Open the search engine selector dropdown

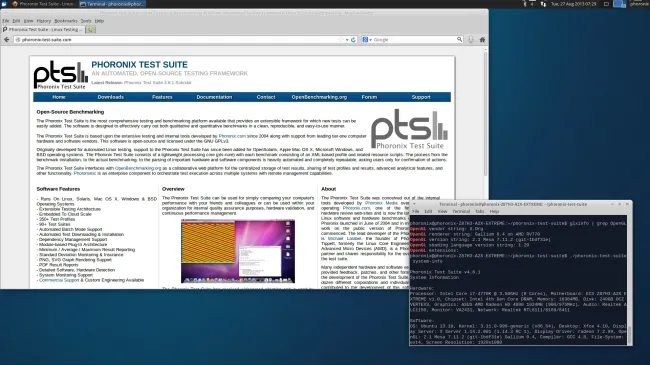(x=367, y=40)
